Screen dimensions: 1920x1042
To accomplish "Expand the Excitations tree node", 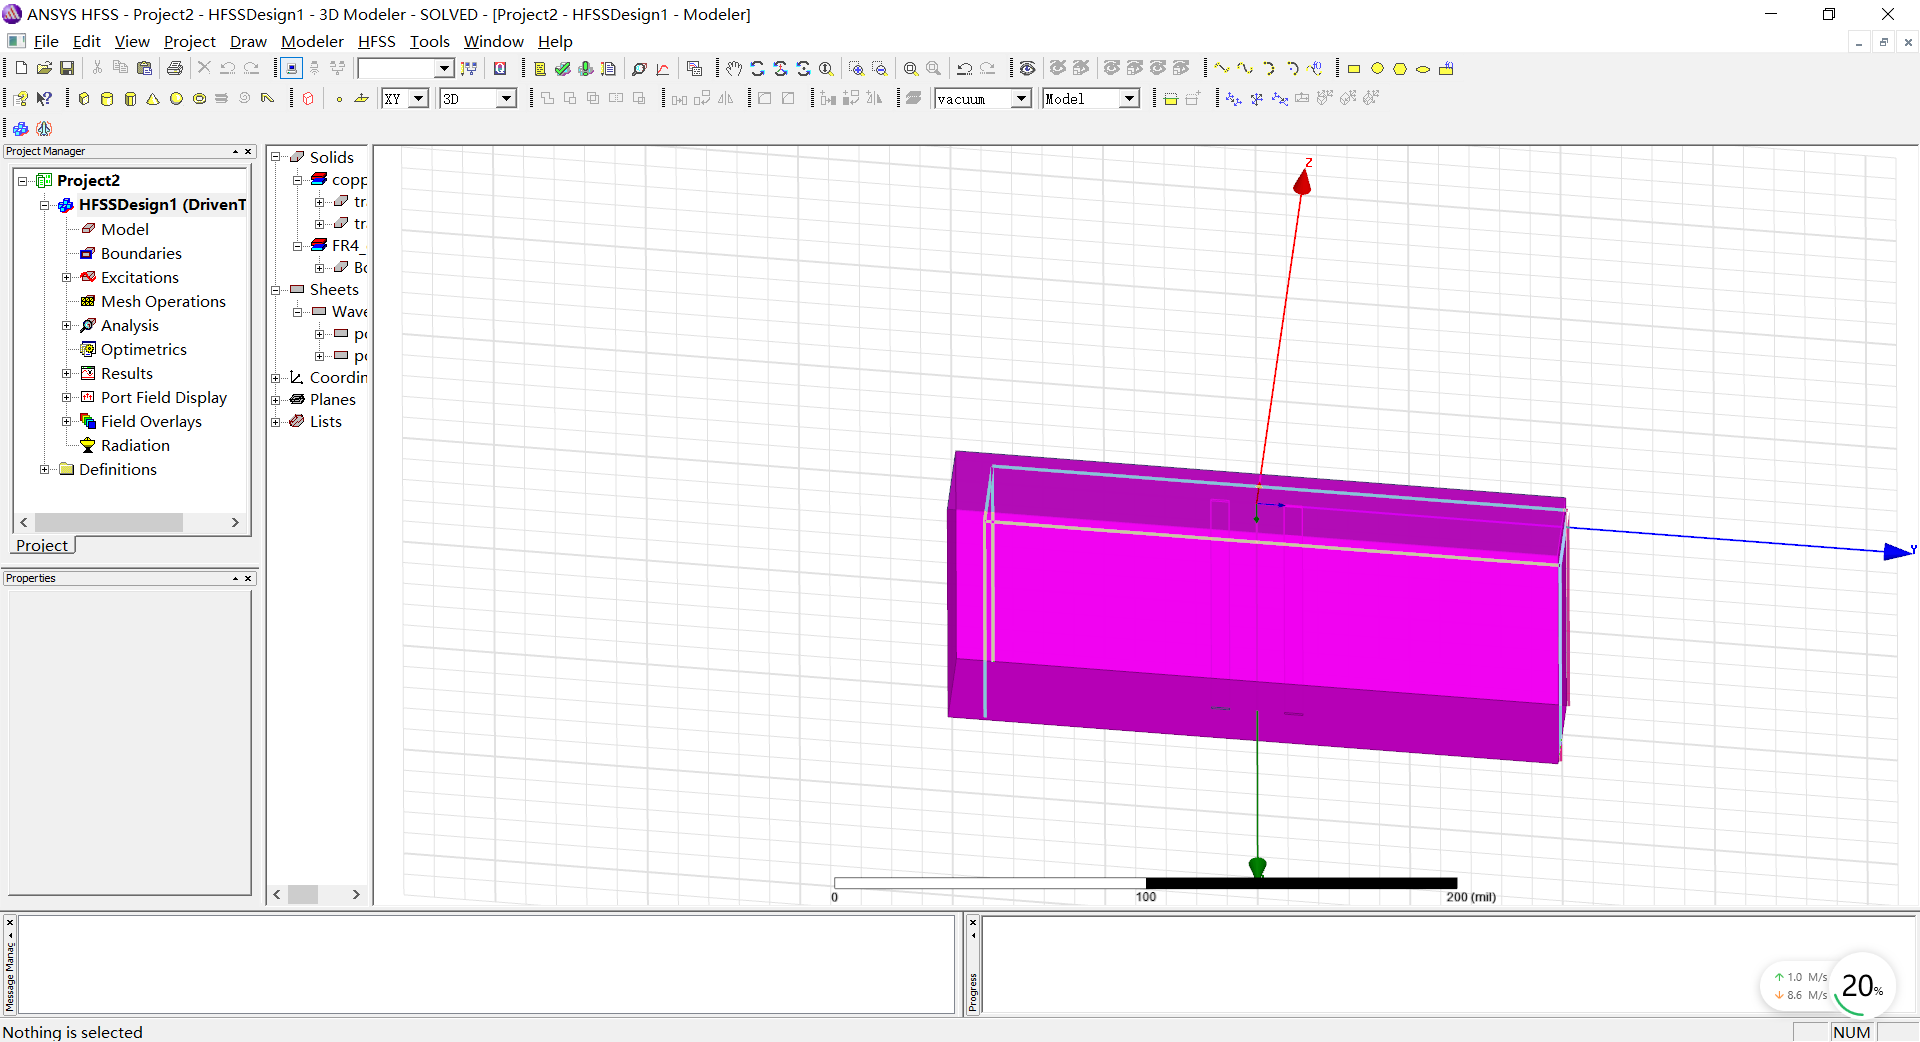I will point(67,277).
